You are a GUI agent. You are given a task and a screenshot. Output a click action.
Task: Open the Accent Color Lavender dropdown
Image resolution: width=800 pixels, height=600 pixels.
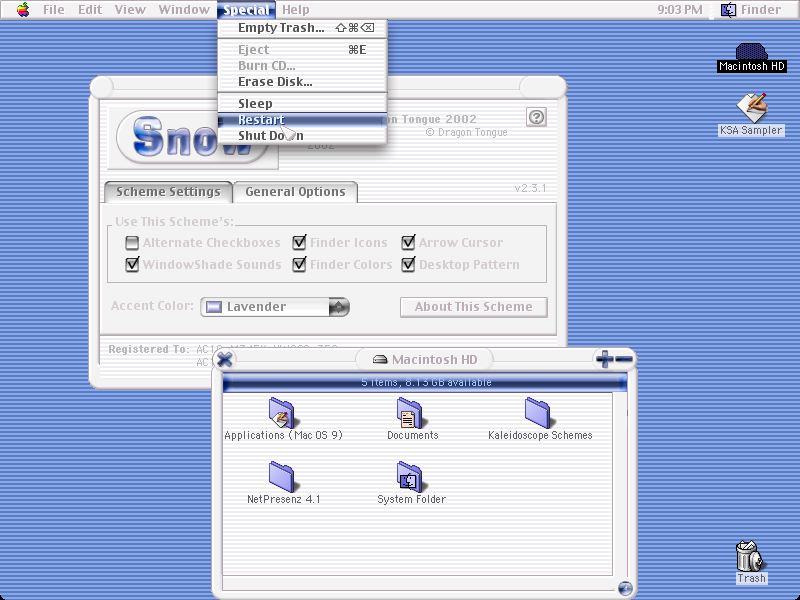[275, 307]
